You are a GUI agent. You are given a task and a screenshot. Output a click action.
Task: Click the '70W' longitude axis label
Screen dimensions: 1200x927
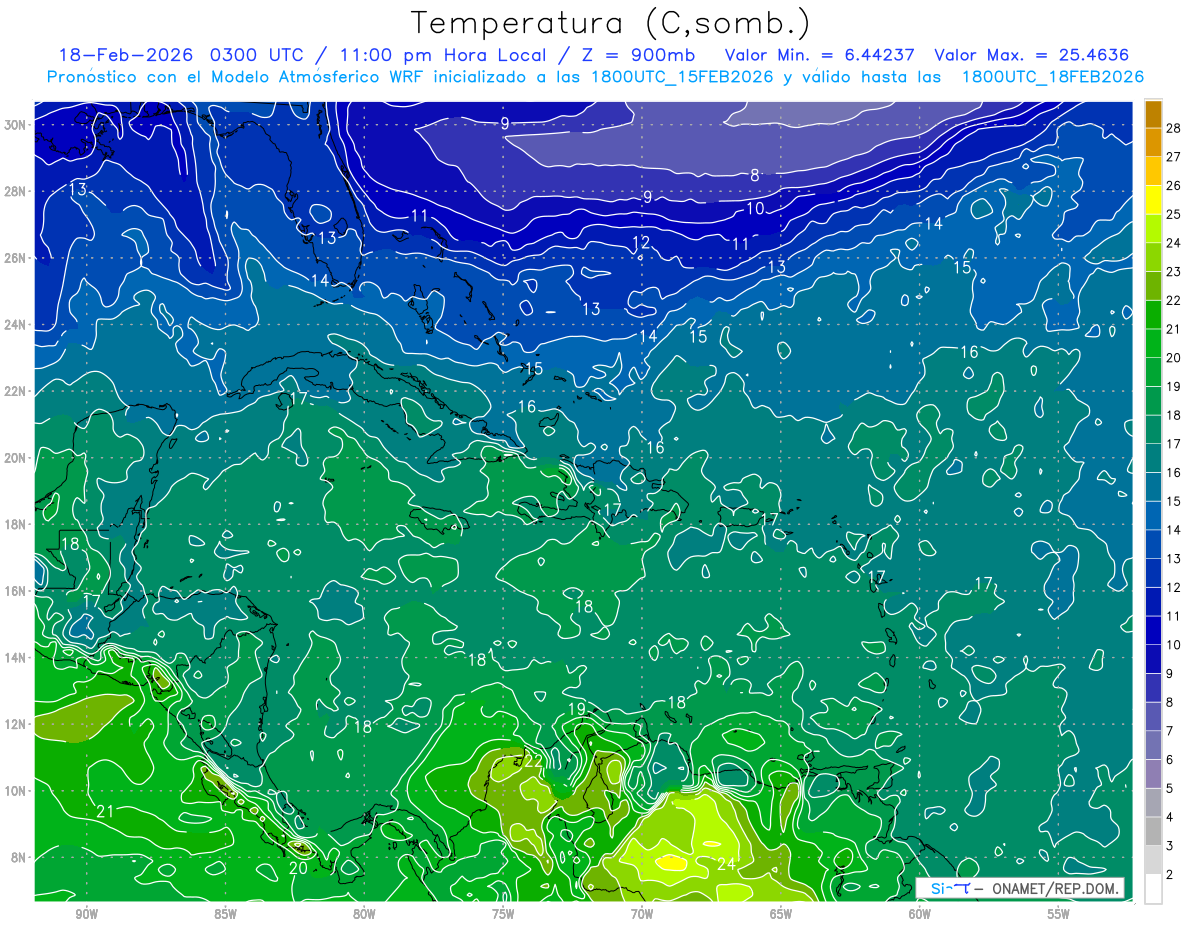pyautogui.click(x=642, y=914)
